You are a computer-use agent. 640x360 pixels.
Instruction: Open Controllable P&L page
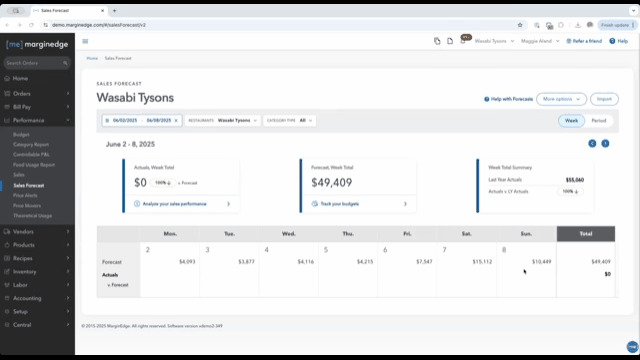(x=31, y=155)
